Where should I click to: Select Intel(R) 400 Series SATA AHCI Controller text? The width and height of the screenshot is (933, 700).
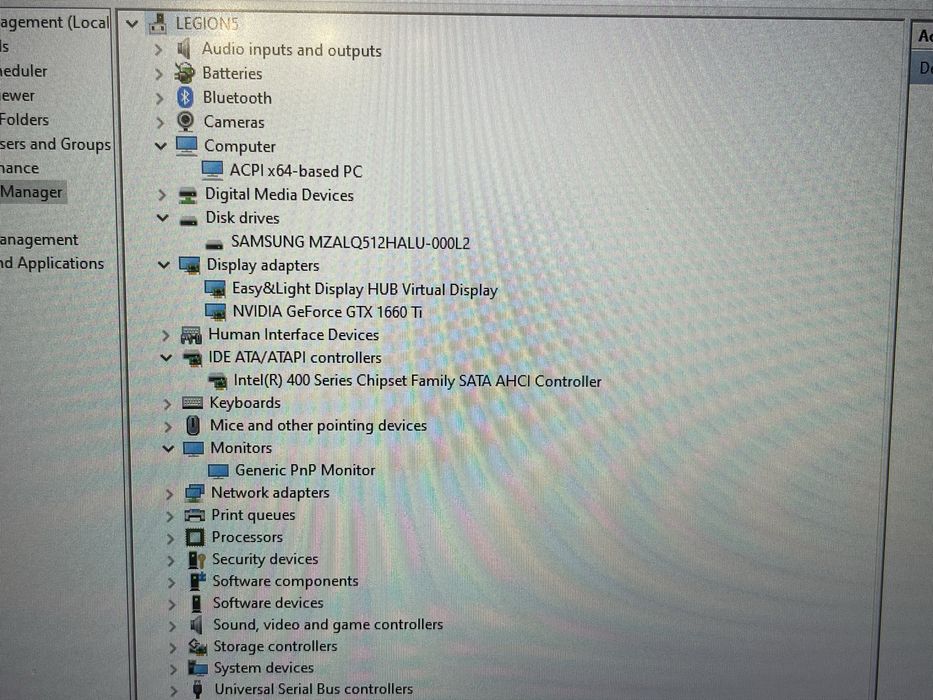click(418, 381)
